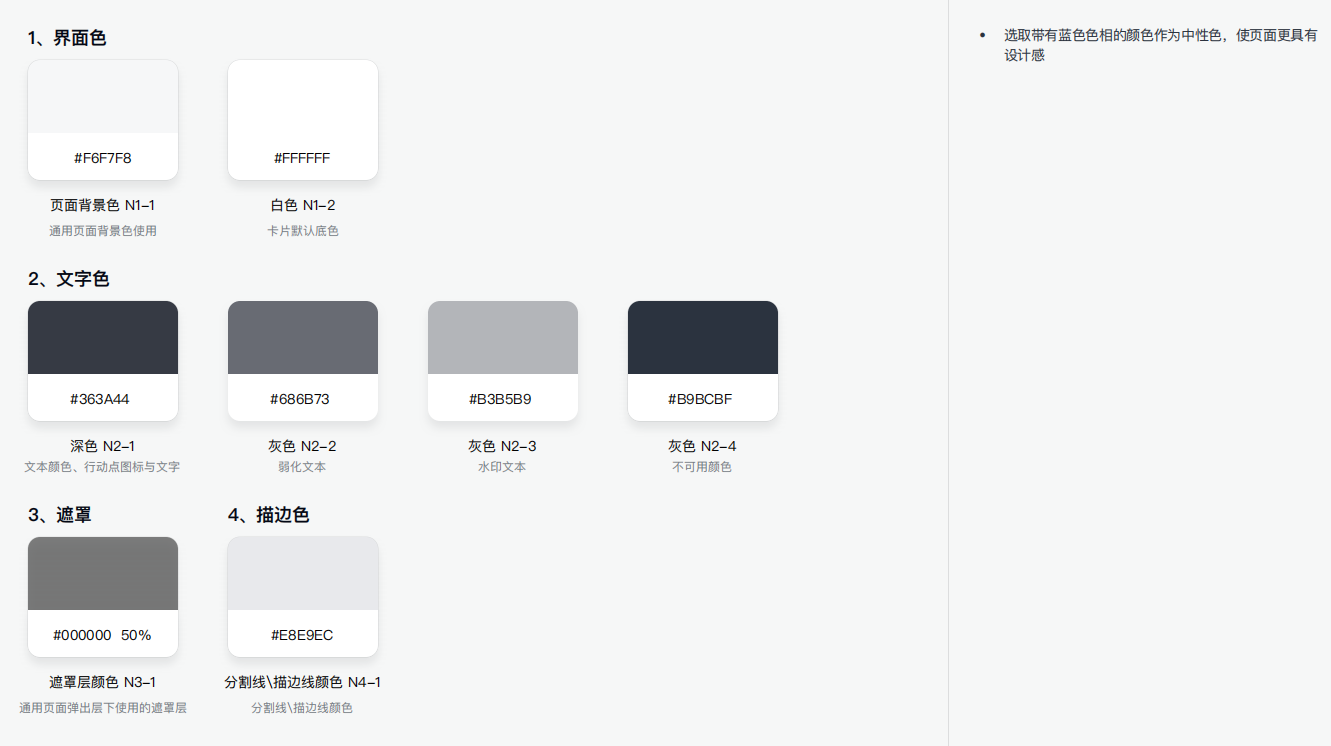Click the hex value text '#B9BCBF'
Viewport: 1331px width, 746px height.
[700, 399]
